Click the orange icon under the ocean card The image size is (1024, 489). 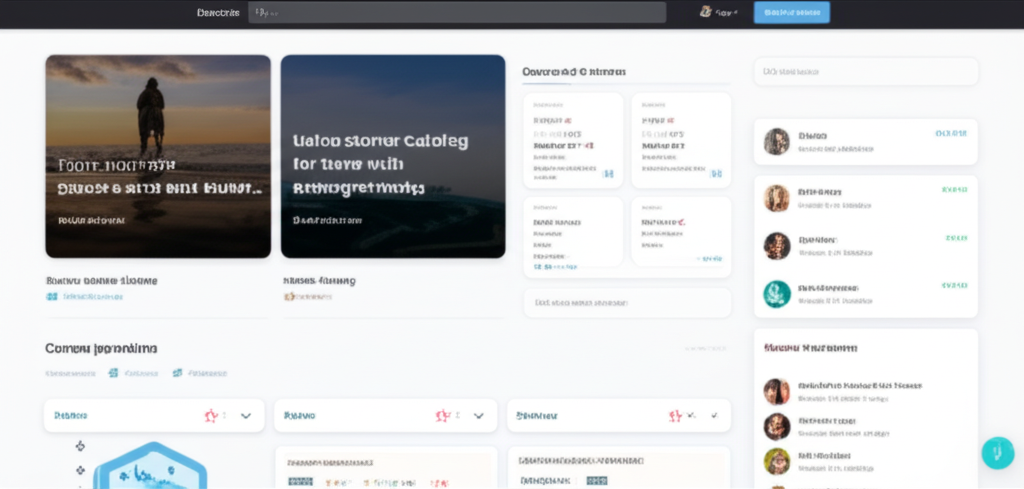point(289,296)
